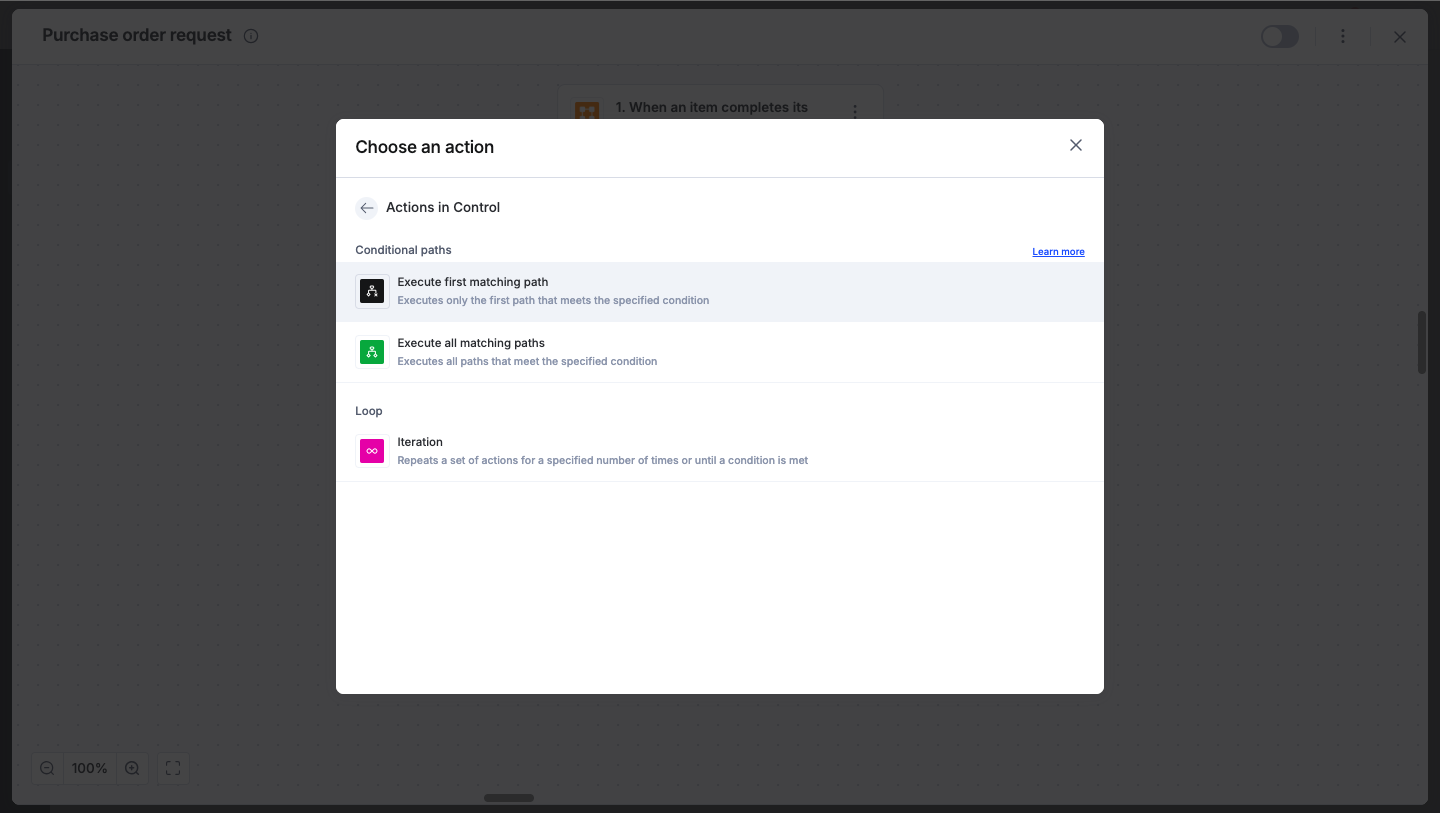Screen dimensions: 1440x813
Task: Open the workflow more options menu
Action: (x=1343, y=37)
